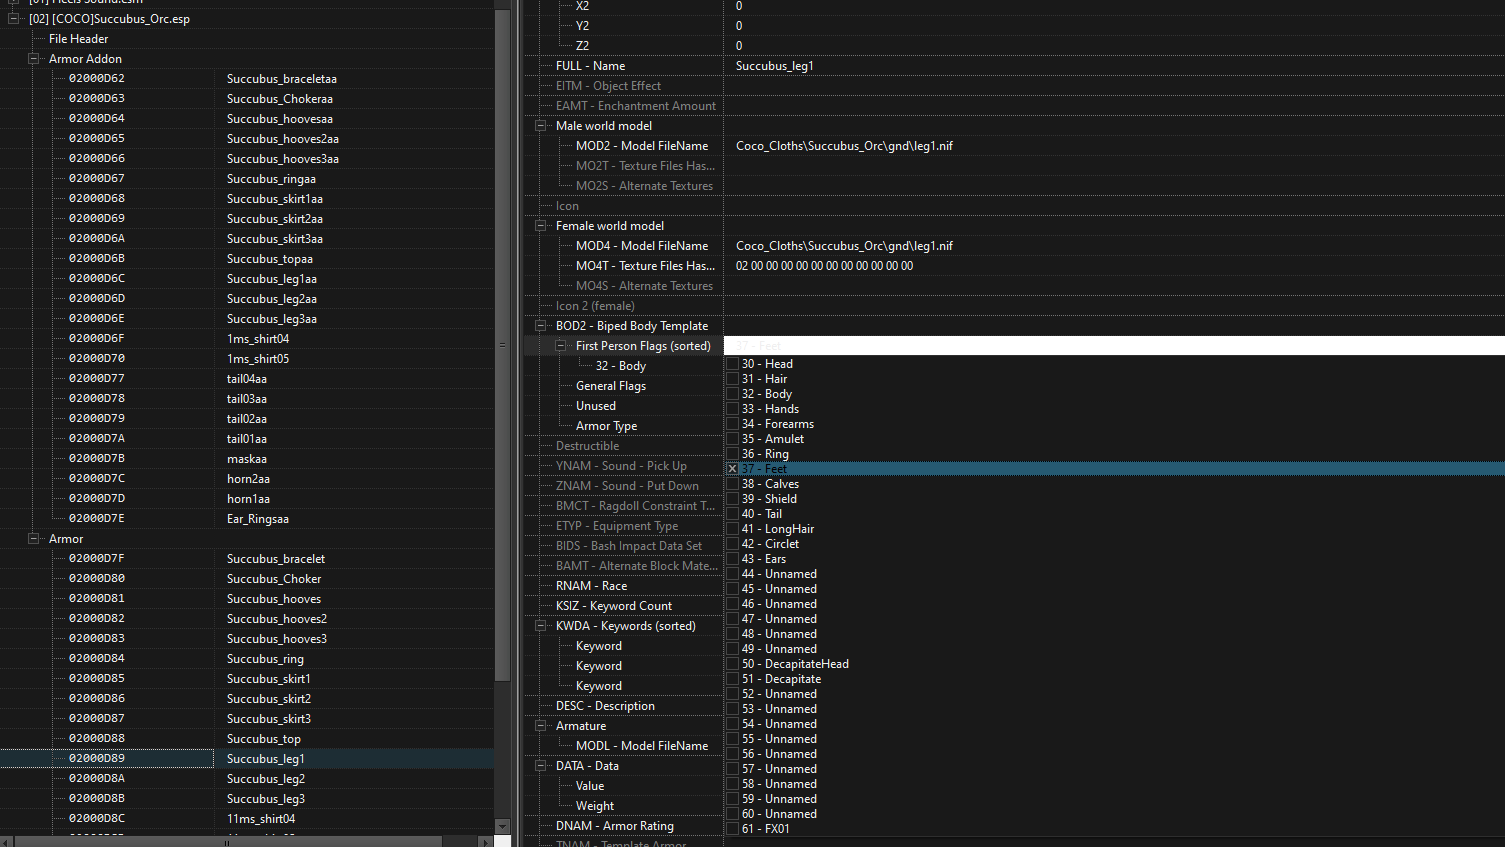Check the 41 - LongHair flag

tap(732, 529)
